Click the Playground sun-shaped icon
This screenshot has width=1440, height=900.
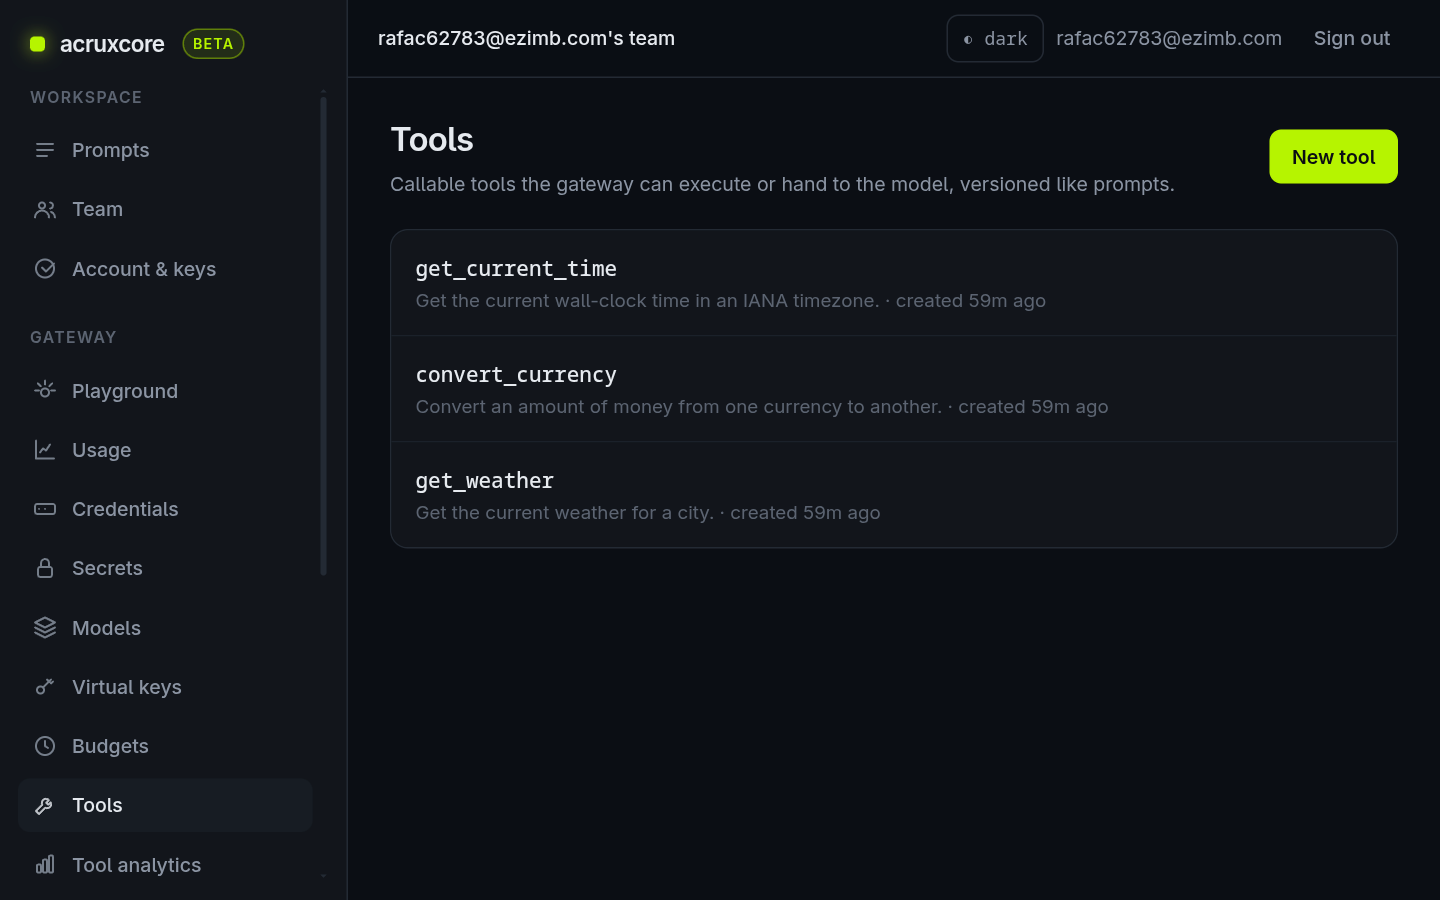click(x=45, y=391)
